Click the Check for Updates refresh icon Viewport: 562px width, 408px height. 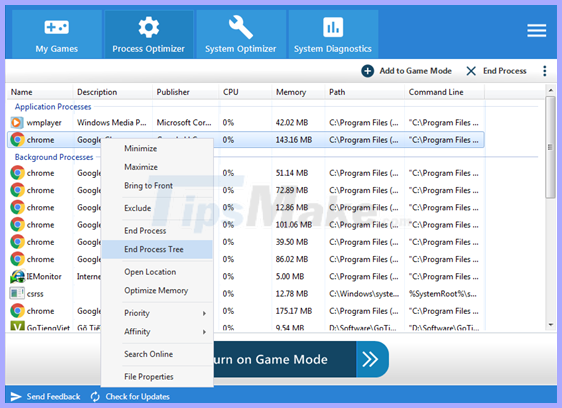pyautogui.click(x=95, y=397)
